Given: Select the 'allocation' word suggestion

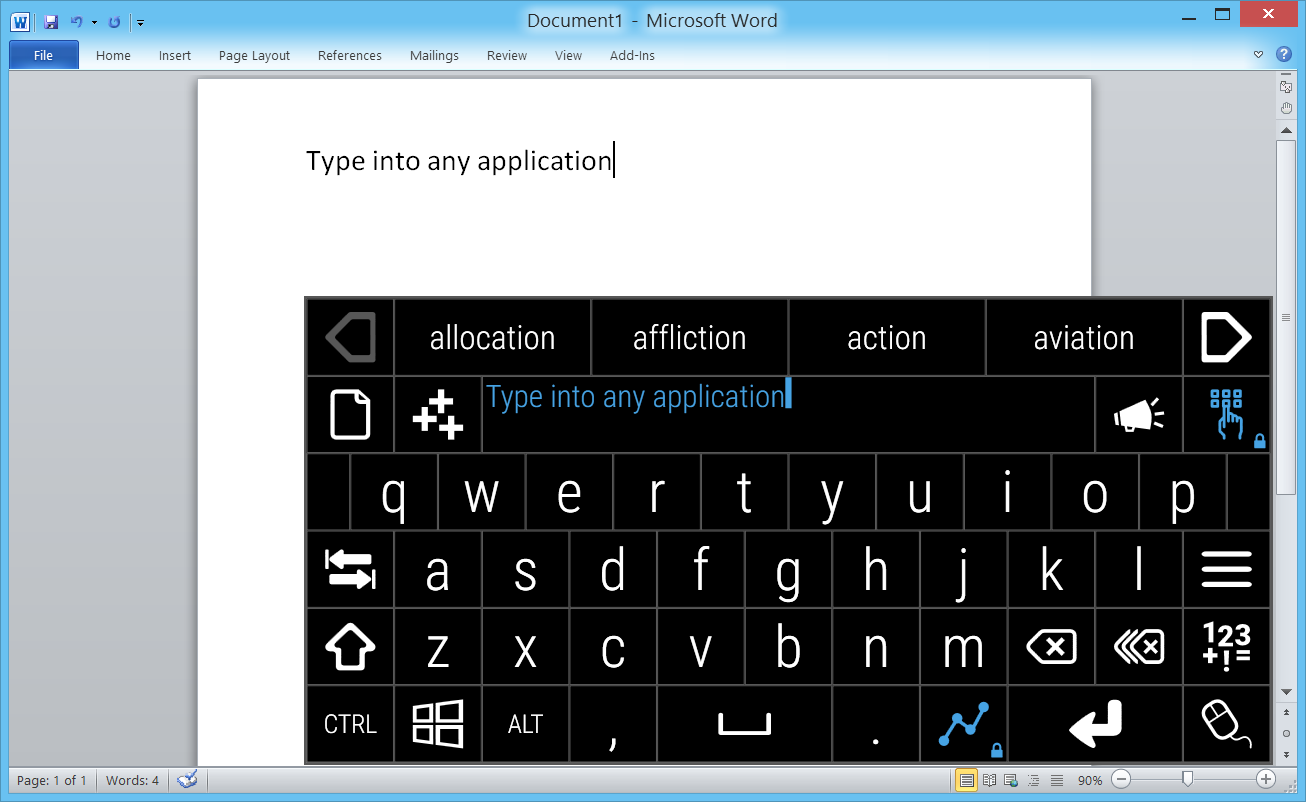Looking at the screenshot, I should (492, 337).
